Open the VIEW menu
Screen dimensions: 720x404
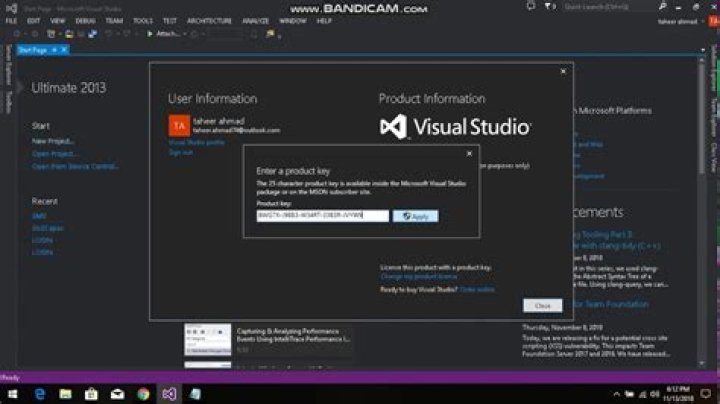click(x=57, y=21)
